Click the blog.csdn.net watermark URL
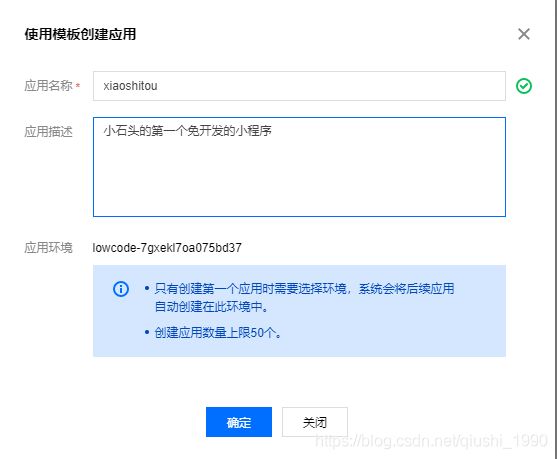Screen dimensions: 557x459 click(431, 441)
